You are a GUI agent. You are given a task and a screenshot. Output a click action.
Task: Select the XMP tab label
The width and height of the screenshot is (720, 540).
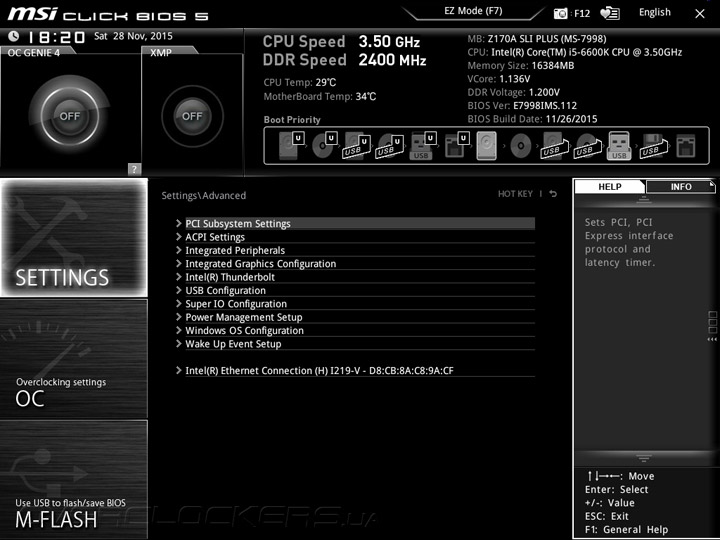pos(161,52)
